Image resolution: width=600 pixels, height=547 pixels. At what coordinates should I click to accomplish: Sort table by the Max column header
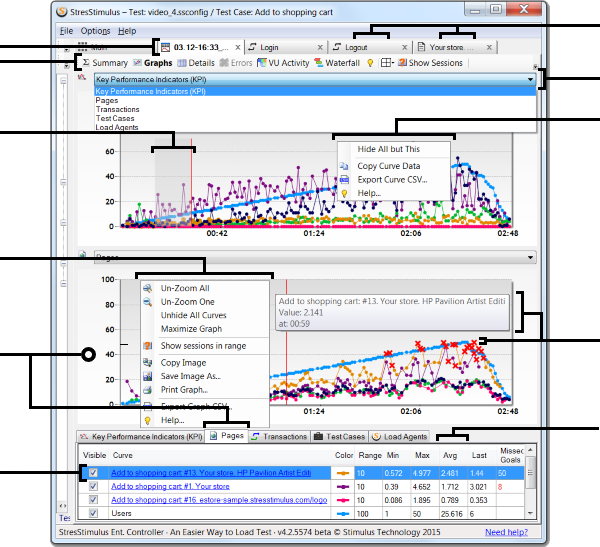(422, 455)
